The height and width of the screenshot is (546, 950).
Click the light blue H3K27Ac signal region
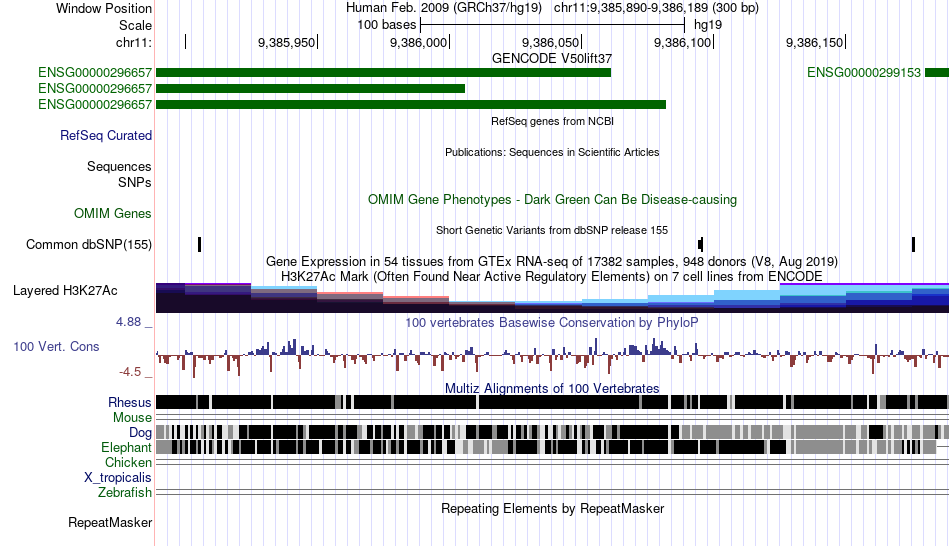[x=746, y=295]
